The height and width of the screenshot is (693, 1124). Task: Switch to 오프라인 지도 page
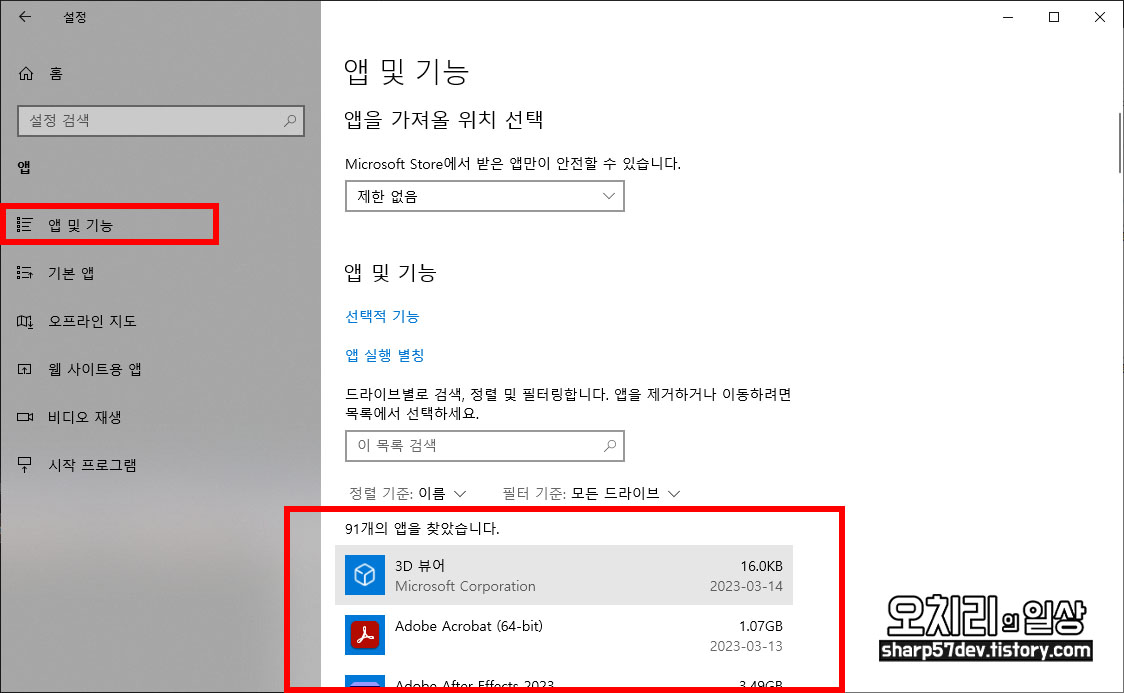(x=92, y=321)
